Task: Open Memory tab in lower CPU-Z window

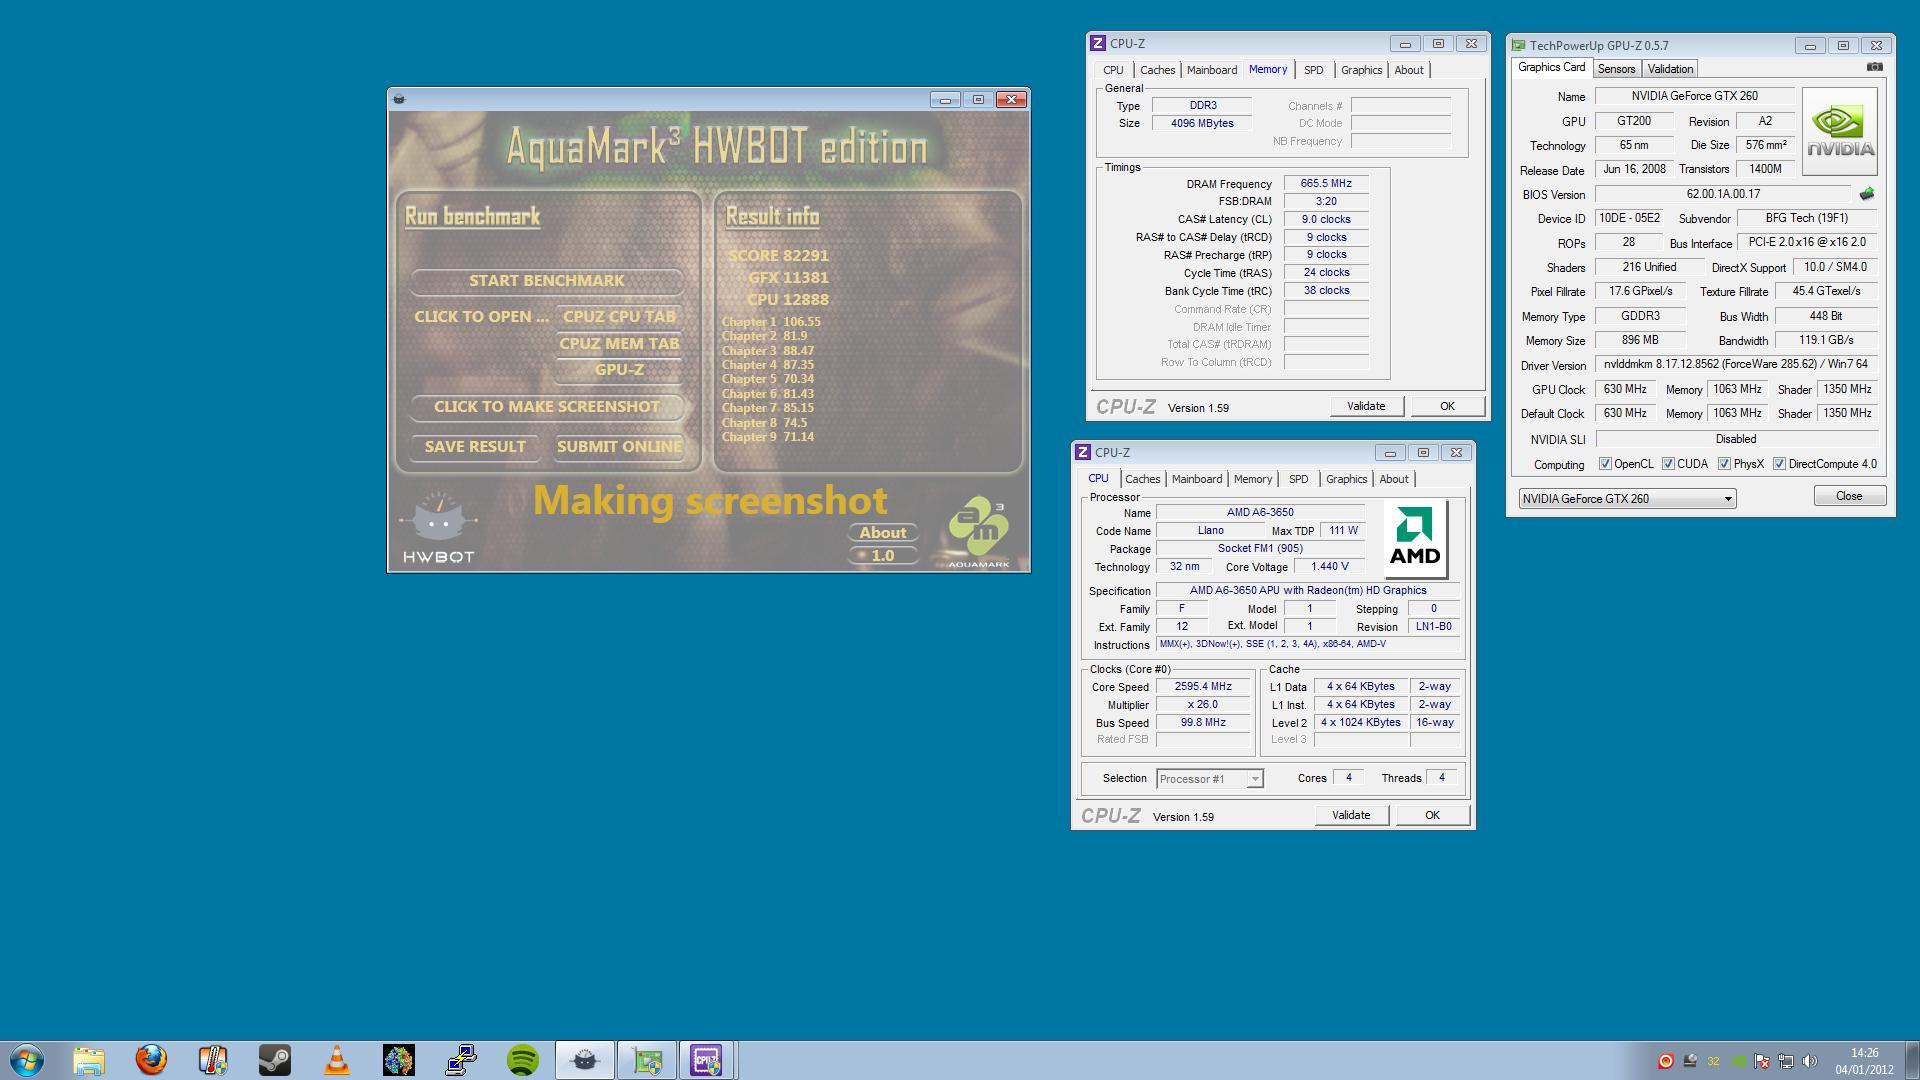Action: tap(1252, 479)
